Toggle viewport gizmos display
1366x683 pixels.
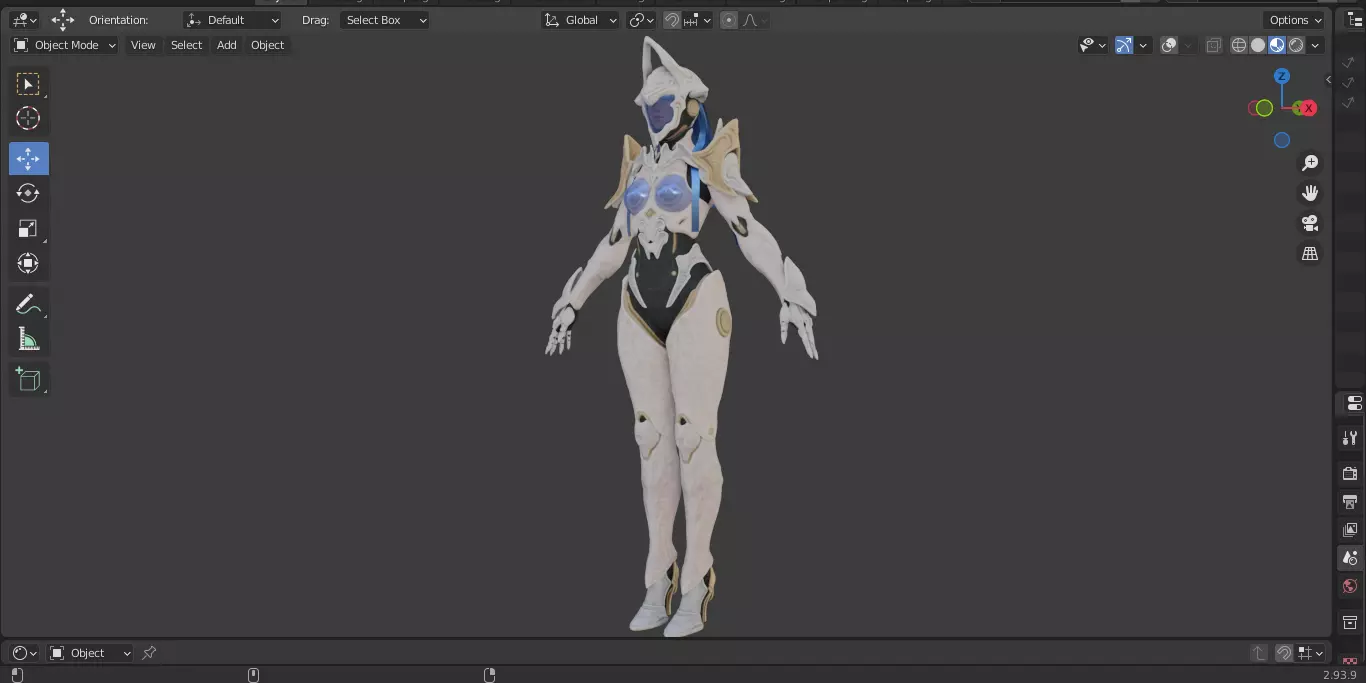click(x=1124, y=45)
